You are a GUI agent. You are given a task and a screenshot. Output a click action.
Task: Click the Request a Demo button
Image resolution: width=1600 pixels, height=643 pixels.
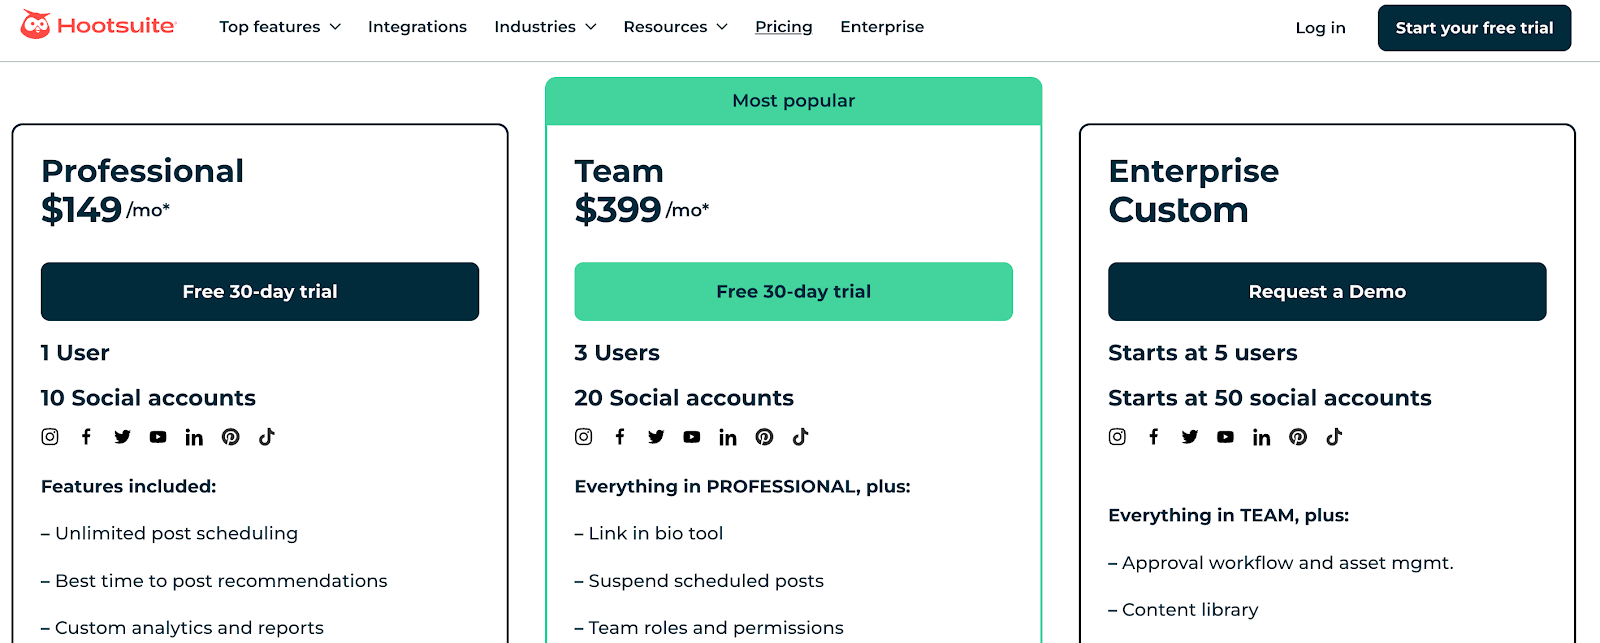(1326, 291)
